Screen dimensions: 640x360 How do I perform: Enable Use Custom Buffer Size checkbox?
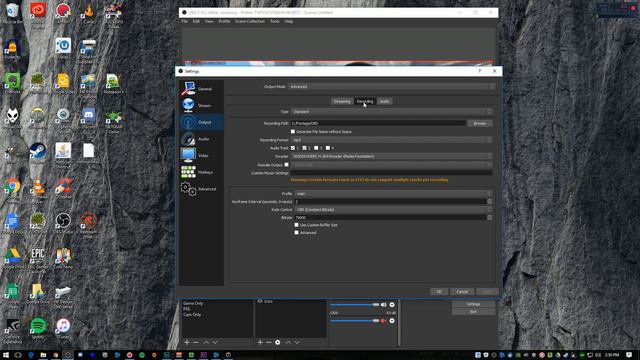[296, 225]
